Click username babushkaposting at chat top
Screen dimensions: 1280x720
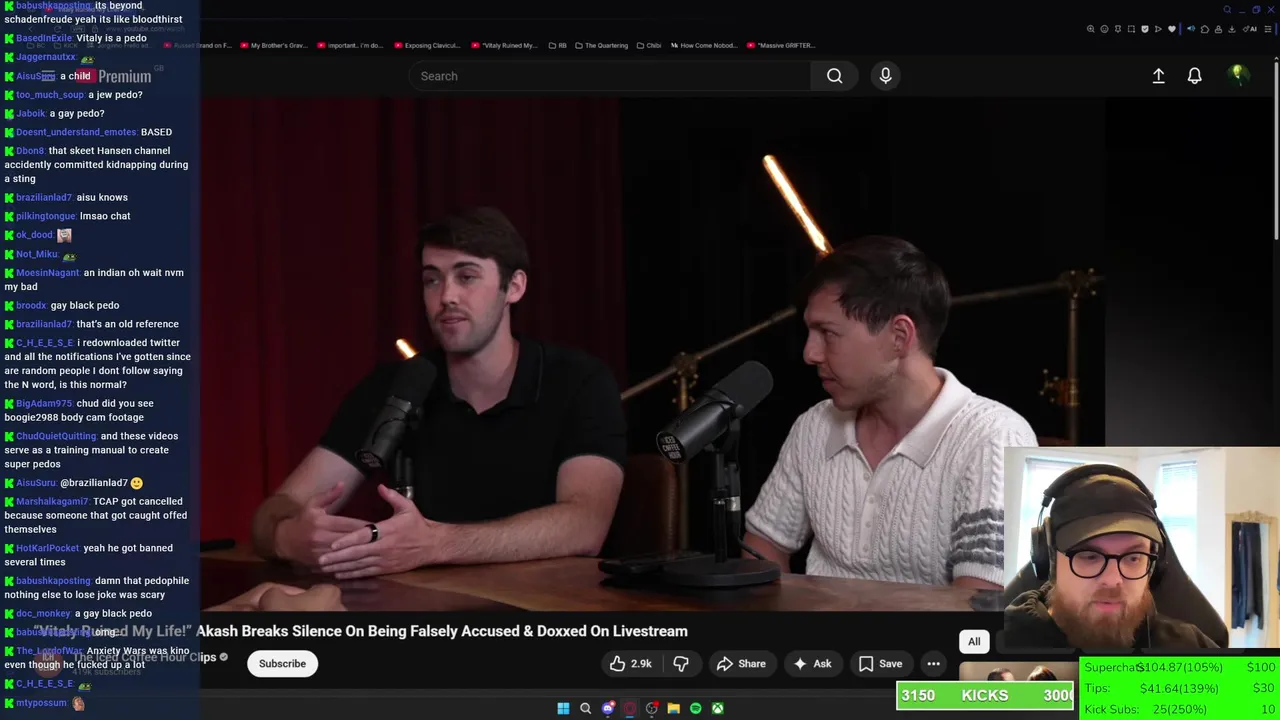[x=51, y=6]
